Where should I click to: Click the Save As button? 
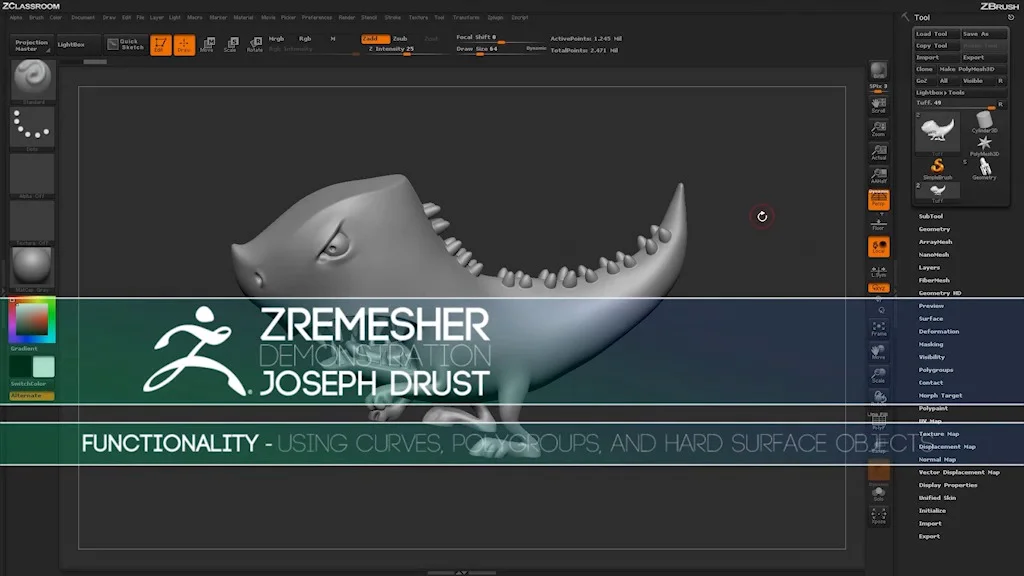(984, 34)
